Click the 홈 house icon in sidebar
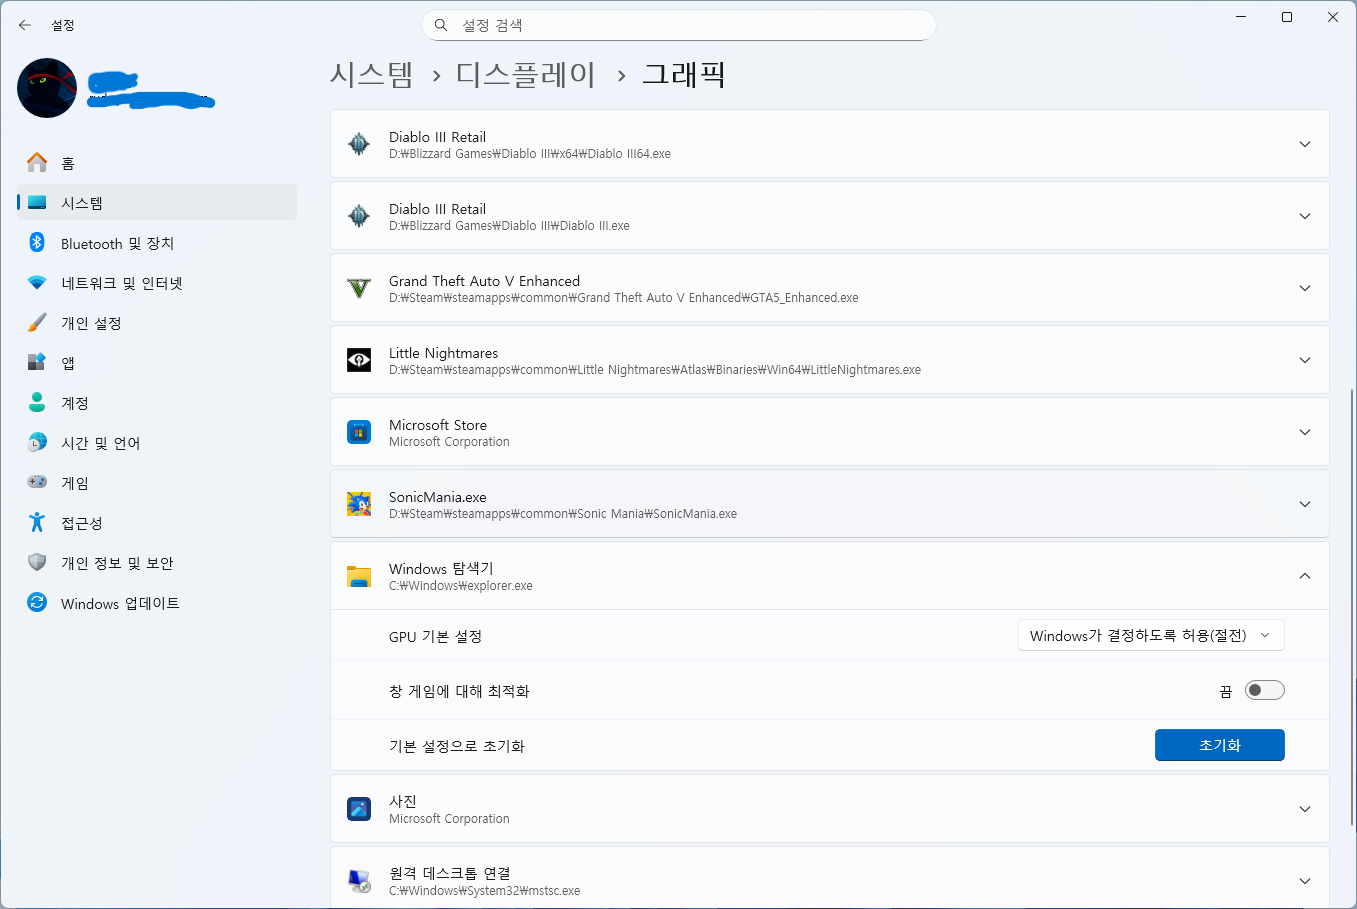Image resolution: width=1357 pixels, height=909 pixels. pyautogui.click(x=37, y=162)
